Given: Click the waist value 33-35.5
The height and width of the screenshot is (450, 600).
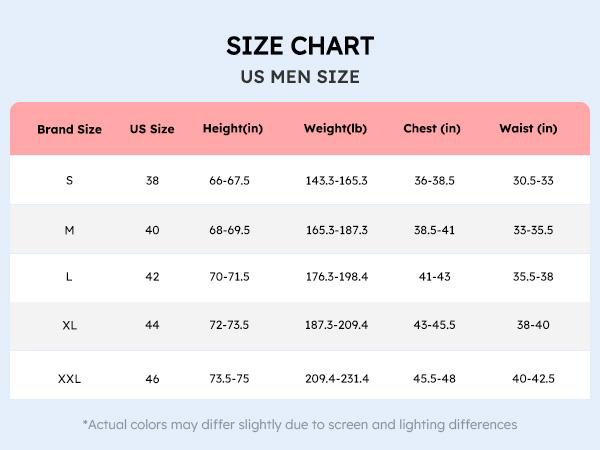Looking at the screenshot, I should (x=533, y=231).
